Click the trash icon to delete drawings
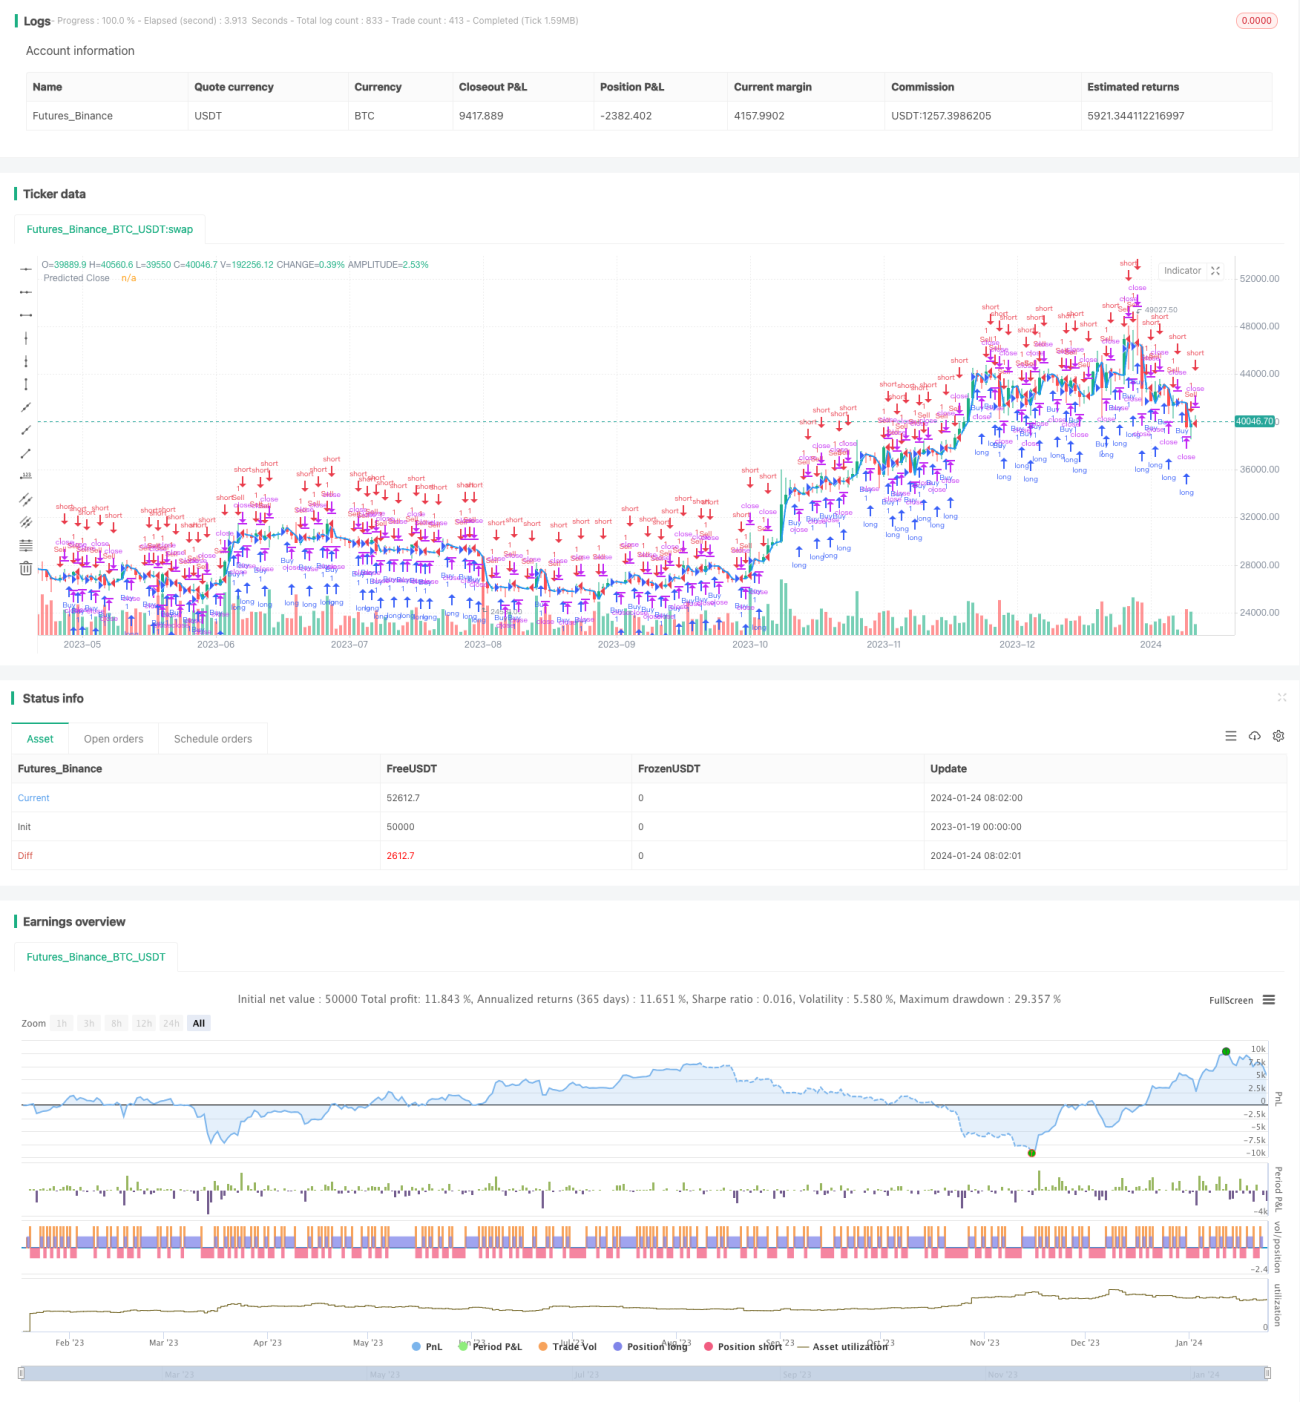This screenshot has width=1300, height=1402. (x=26, y=569)
